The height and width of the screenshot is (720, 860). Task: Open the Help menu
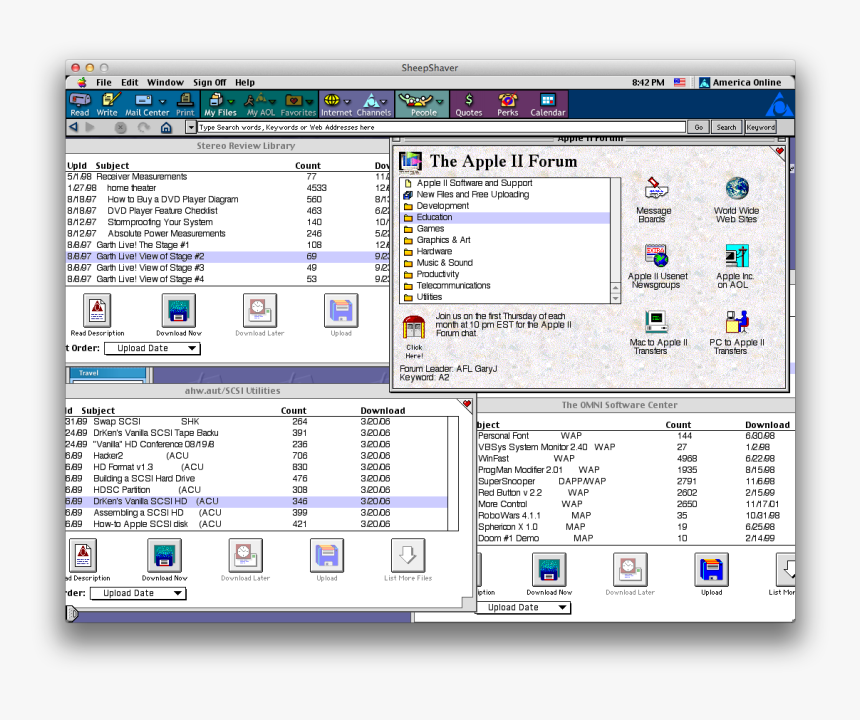pyautogui.click(x=245, y=82)
